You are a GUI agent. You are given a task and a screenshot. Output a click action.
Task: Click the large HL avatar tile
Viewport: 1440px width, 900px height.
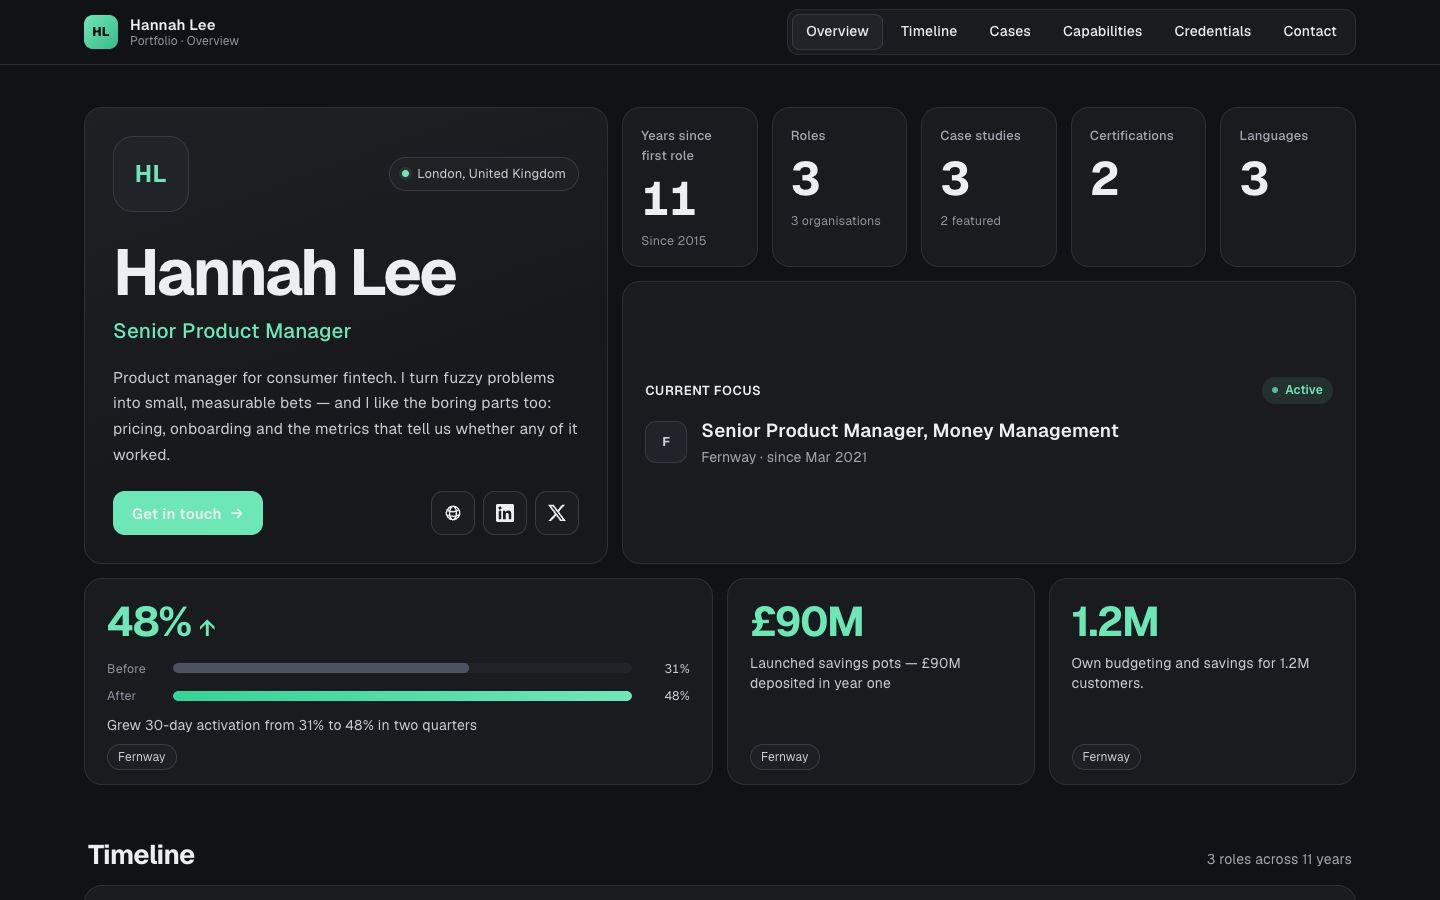click(151, 174)
